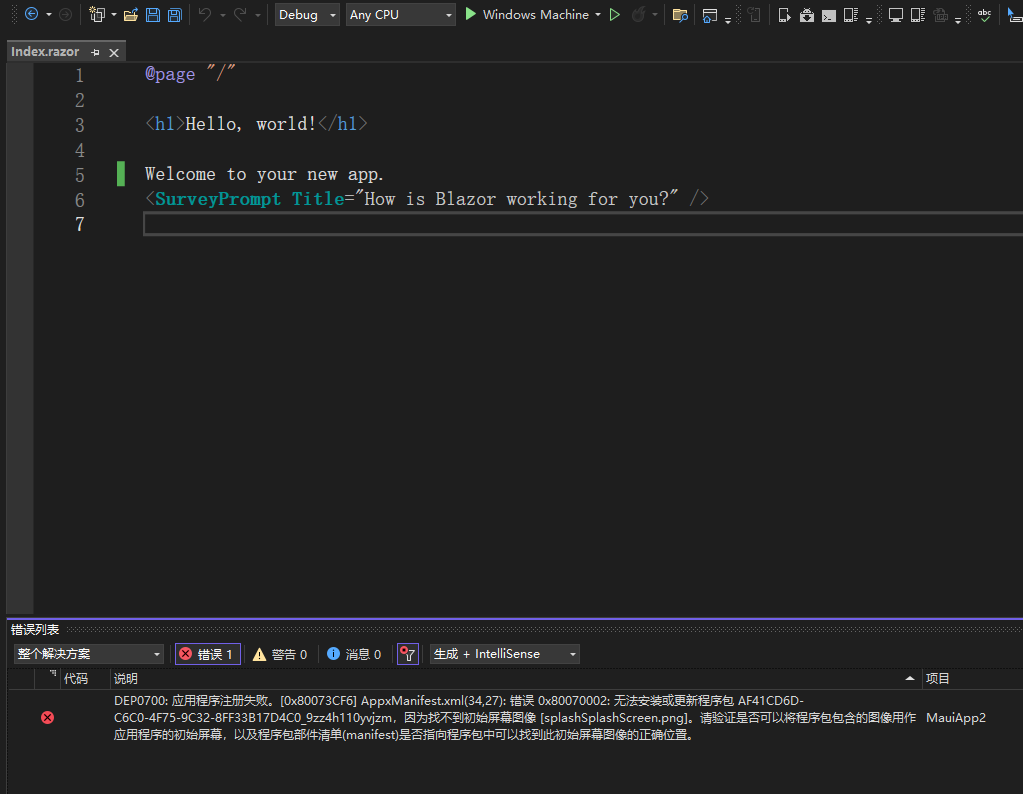Pin the Index.razor tab

(x=95, y=52)
